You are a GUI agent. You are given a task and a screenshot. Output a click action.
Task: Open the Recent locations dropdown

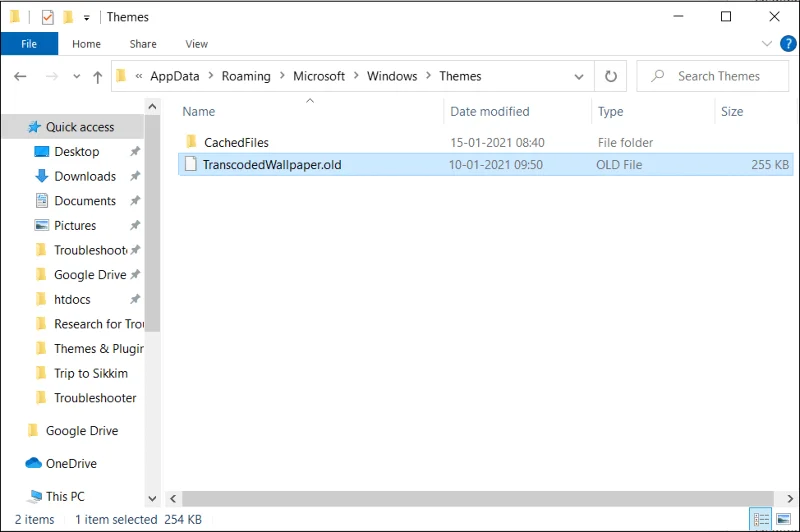click(77, 77)
